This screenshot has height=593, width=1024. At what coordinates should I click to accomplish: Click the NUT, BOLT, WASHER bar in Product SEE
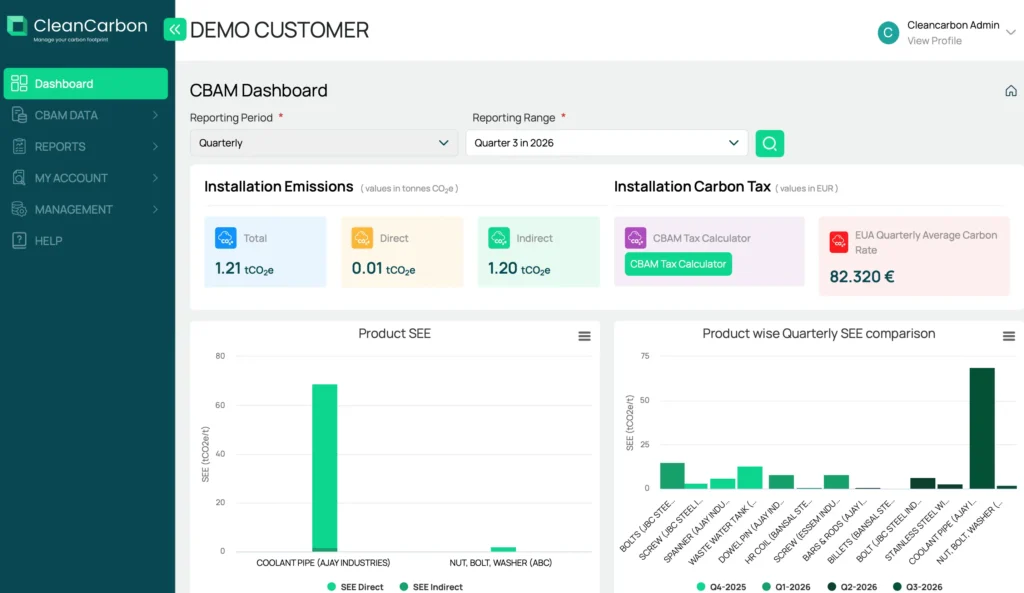click(504, 549)
